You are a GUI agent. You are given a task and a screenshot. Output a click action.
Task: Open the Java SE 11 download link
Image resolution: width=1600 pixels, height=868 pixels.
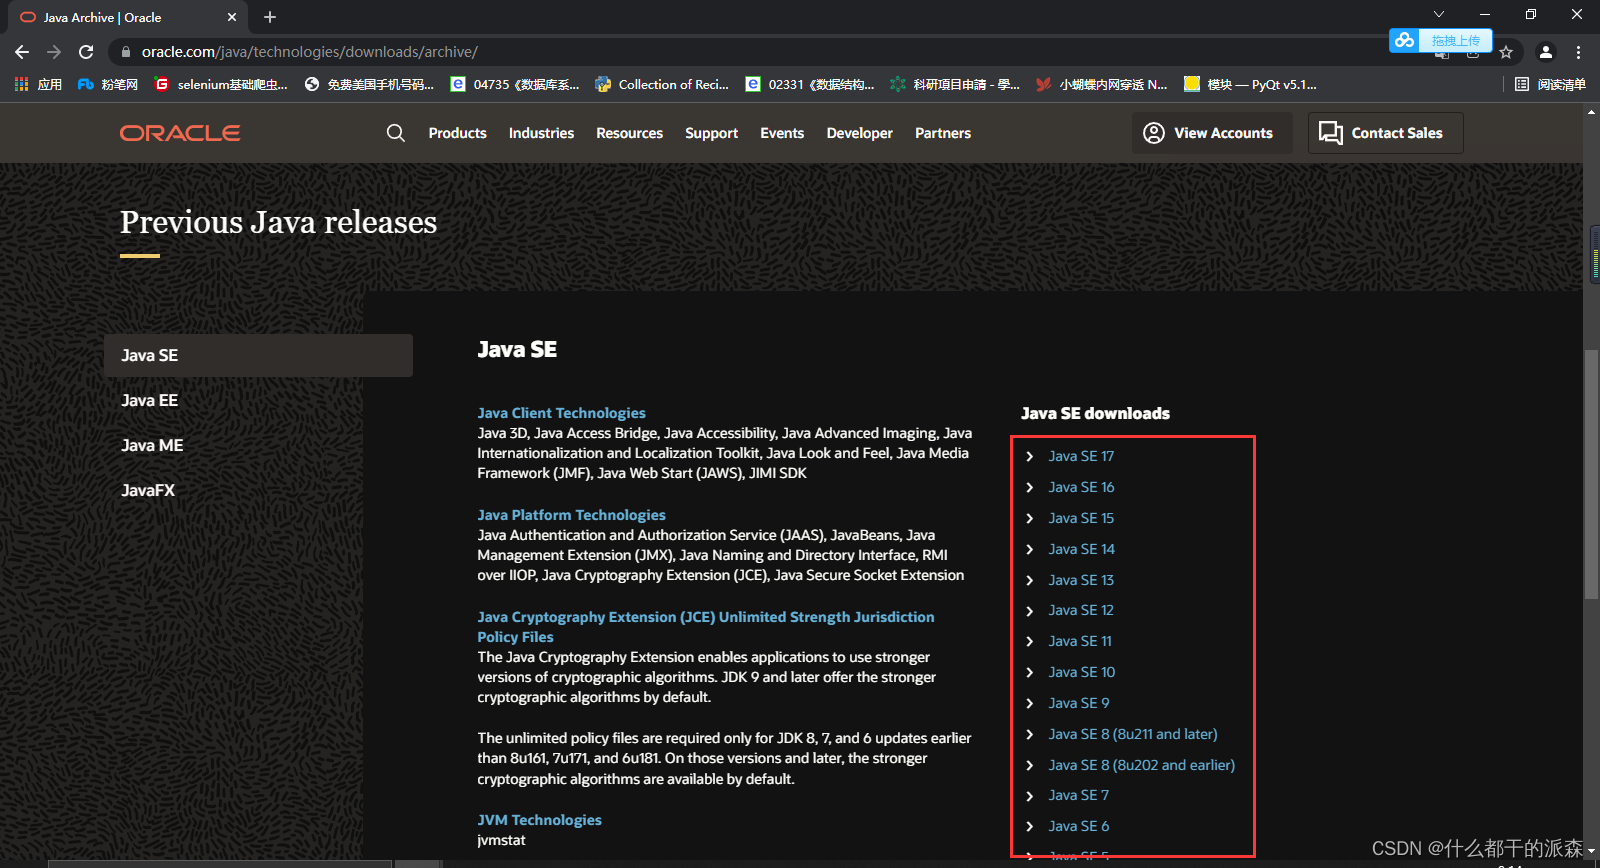click(1080, 641)
